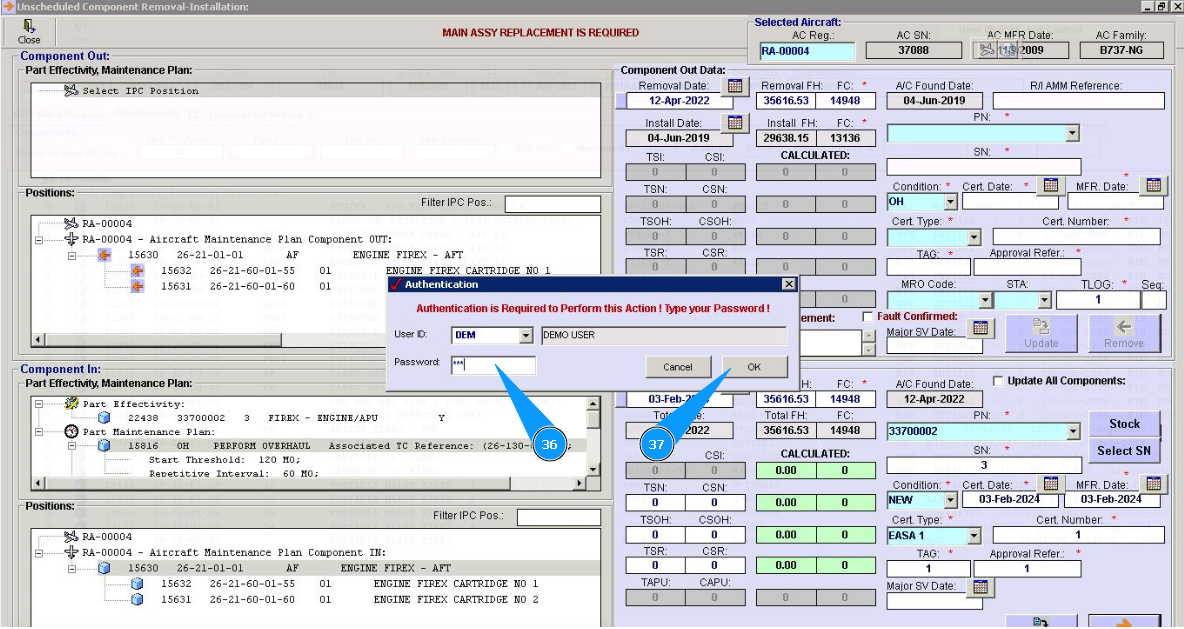The height and width of the screenshot is (629, 1184).
Task: Click the Password field in Authentication dialog
Action: point(493,365)
